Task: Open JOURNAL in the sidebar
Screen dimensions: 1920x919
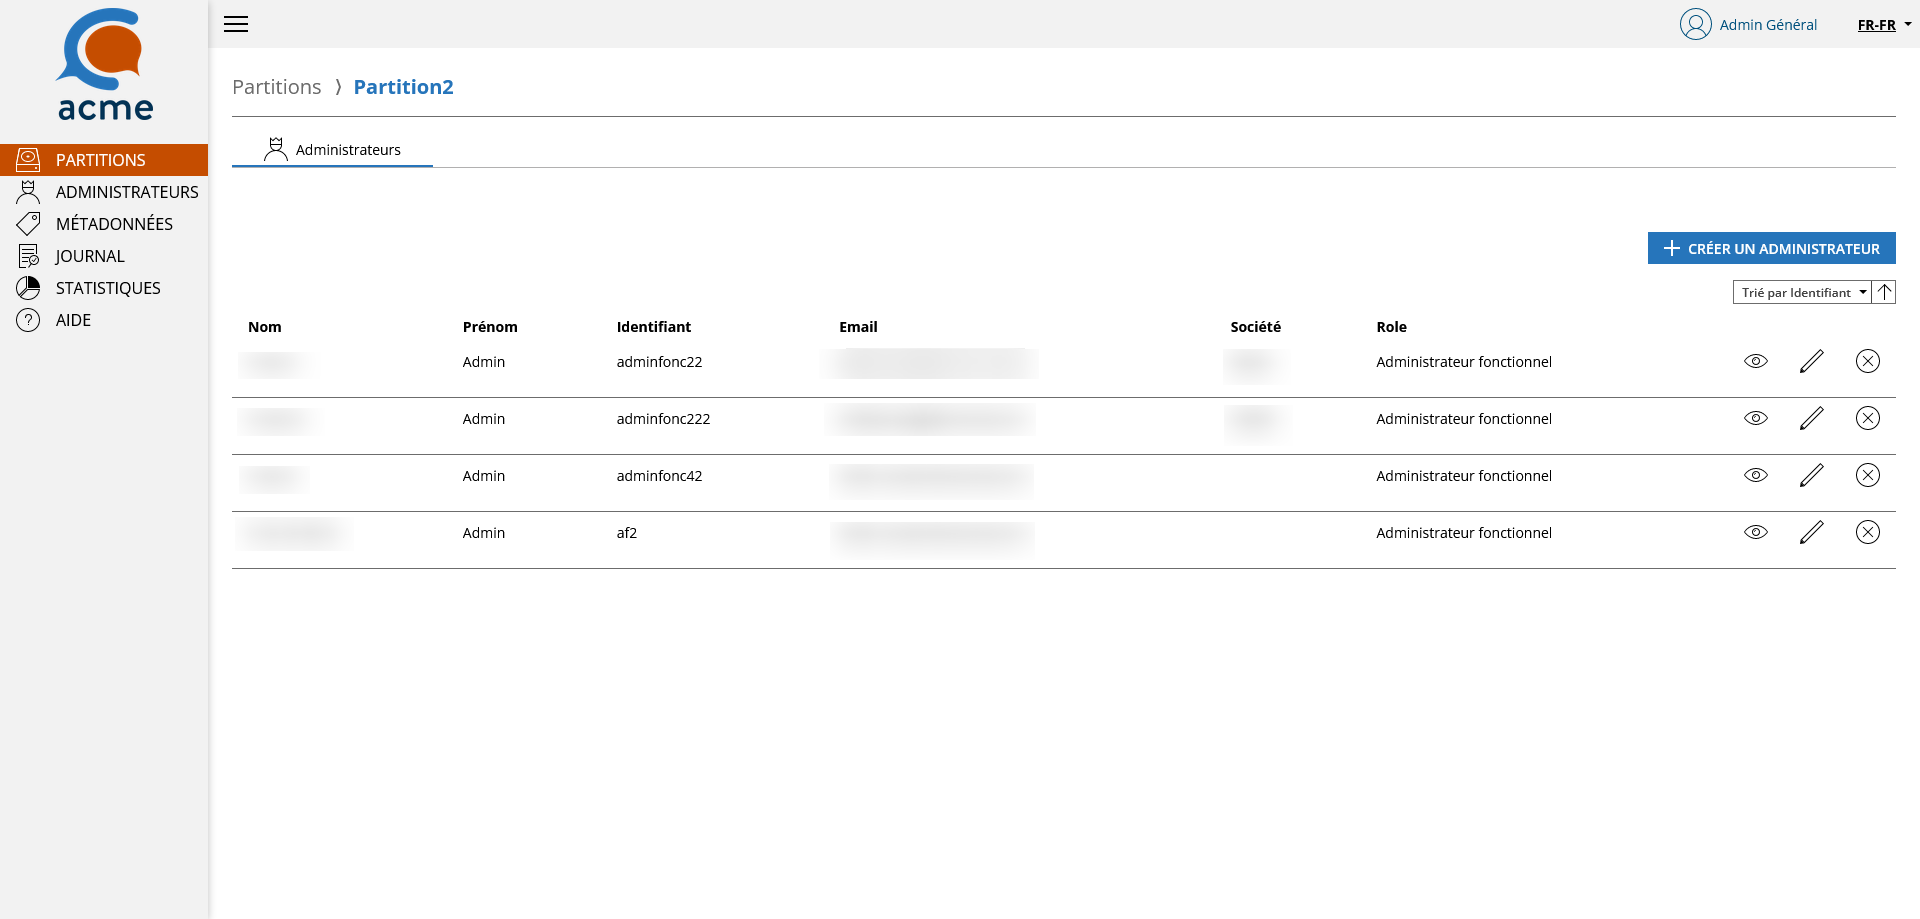Action: [104, 256]
